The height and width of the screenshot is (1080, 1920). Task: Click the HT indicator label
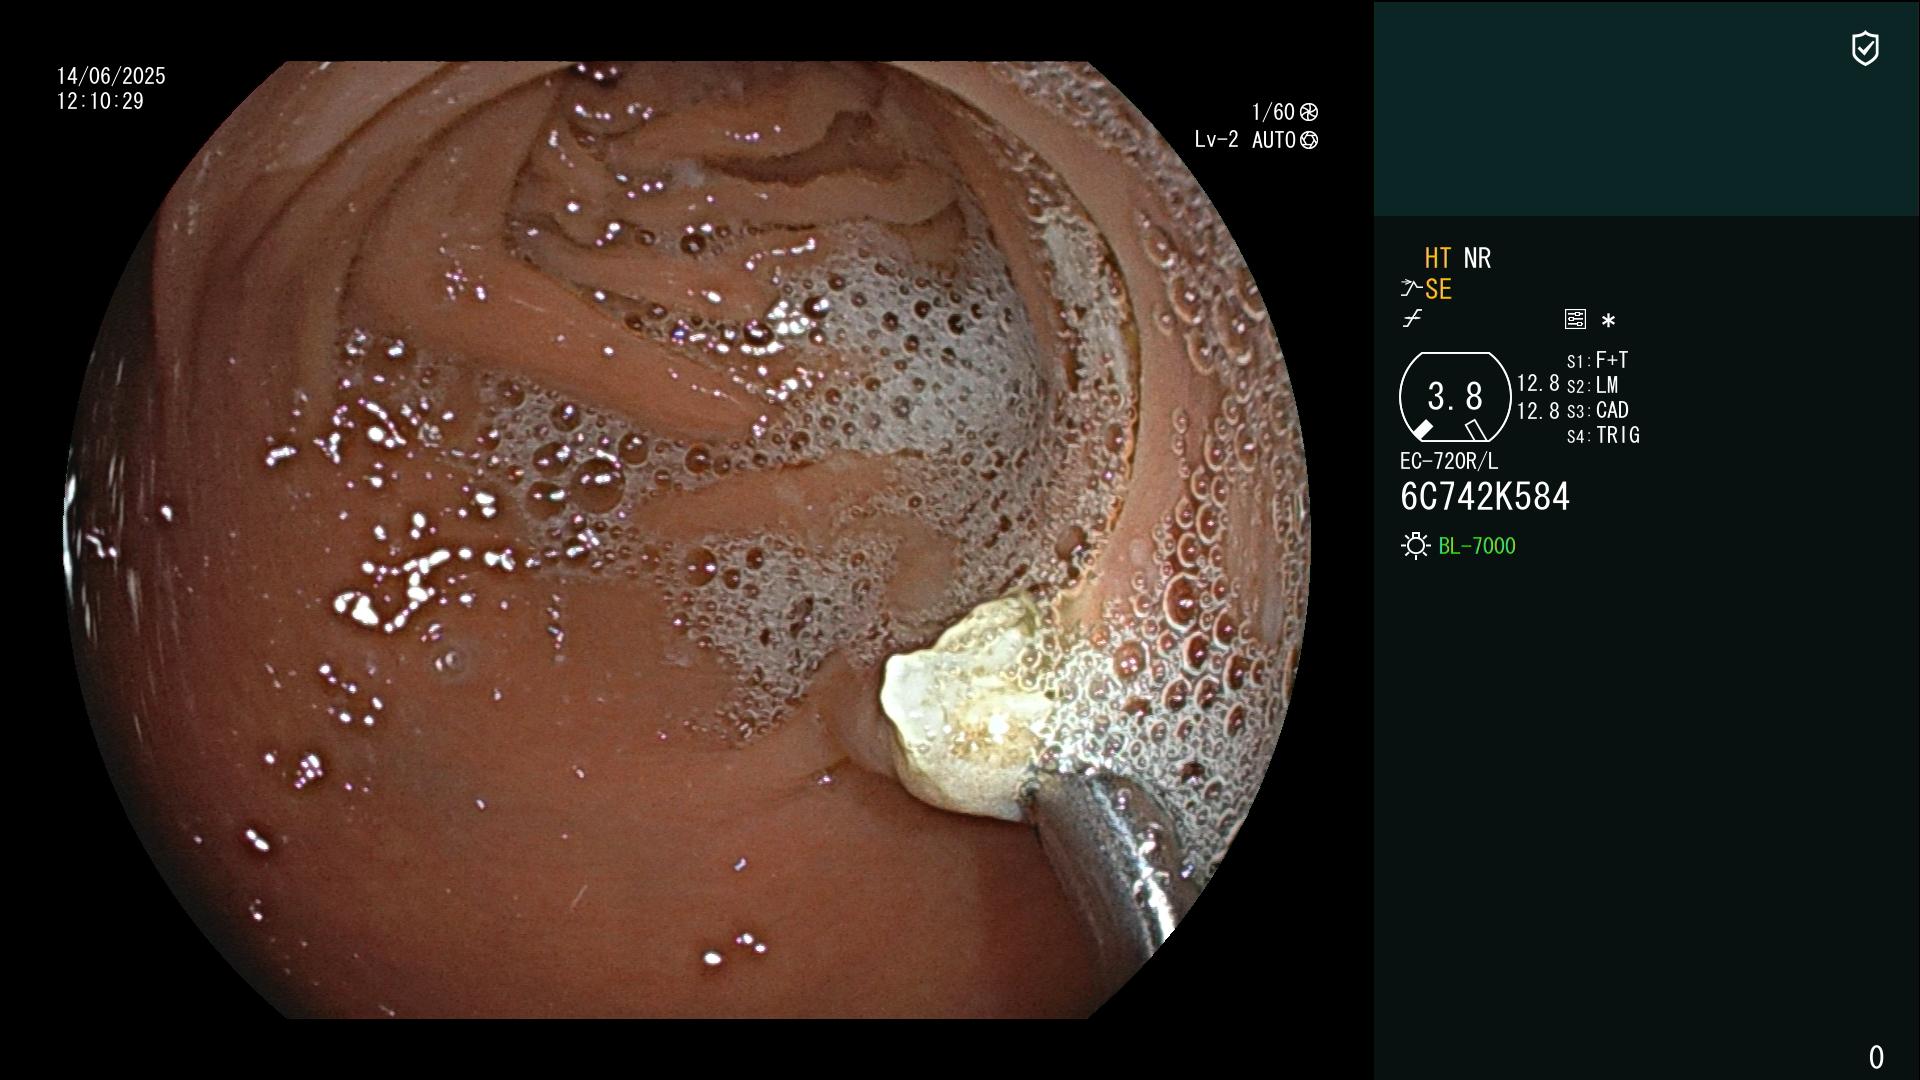pos(1438,258)
